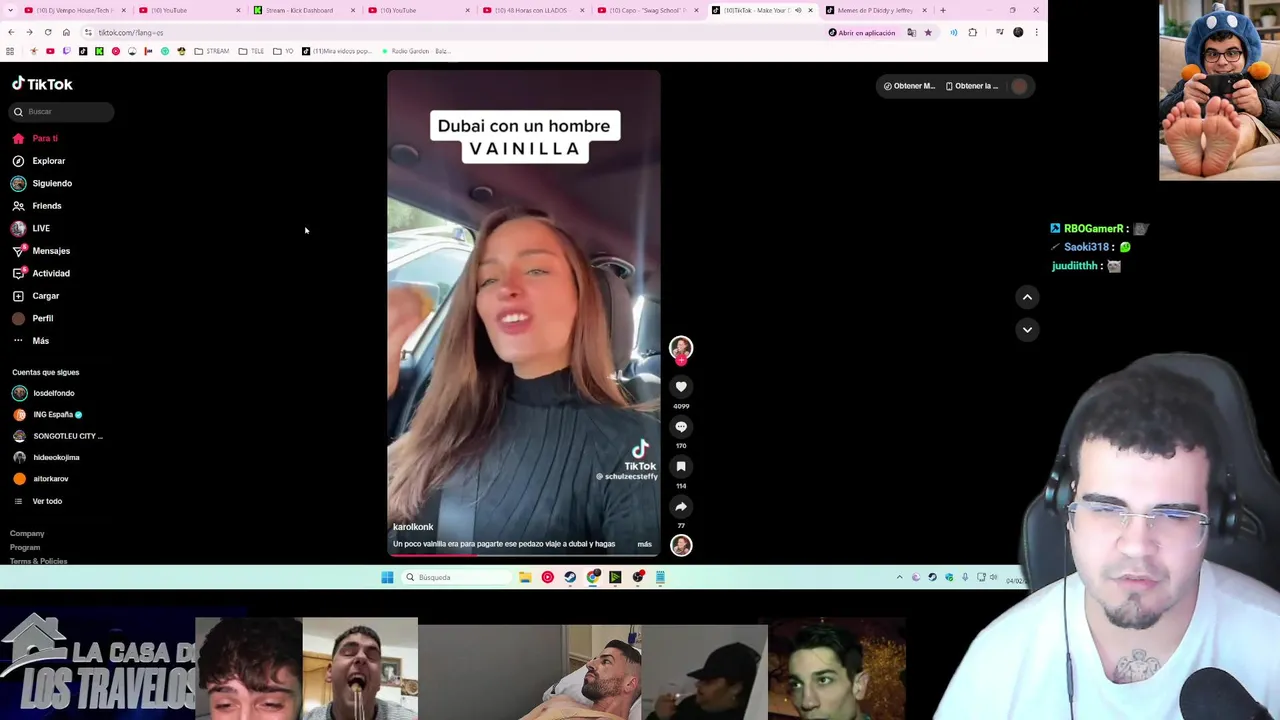Click the Obtener monedas button
Screen dimensions: 1280x720
(909, 86)
